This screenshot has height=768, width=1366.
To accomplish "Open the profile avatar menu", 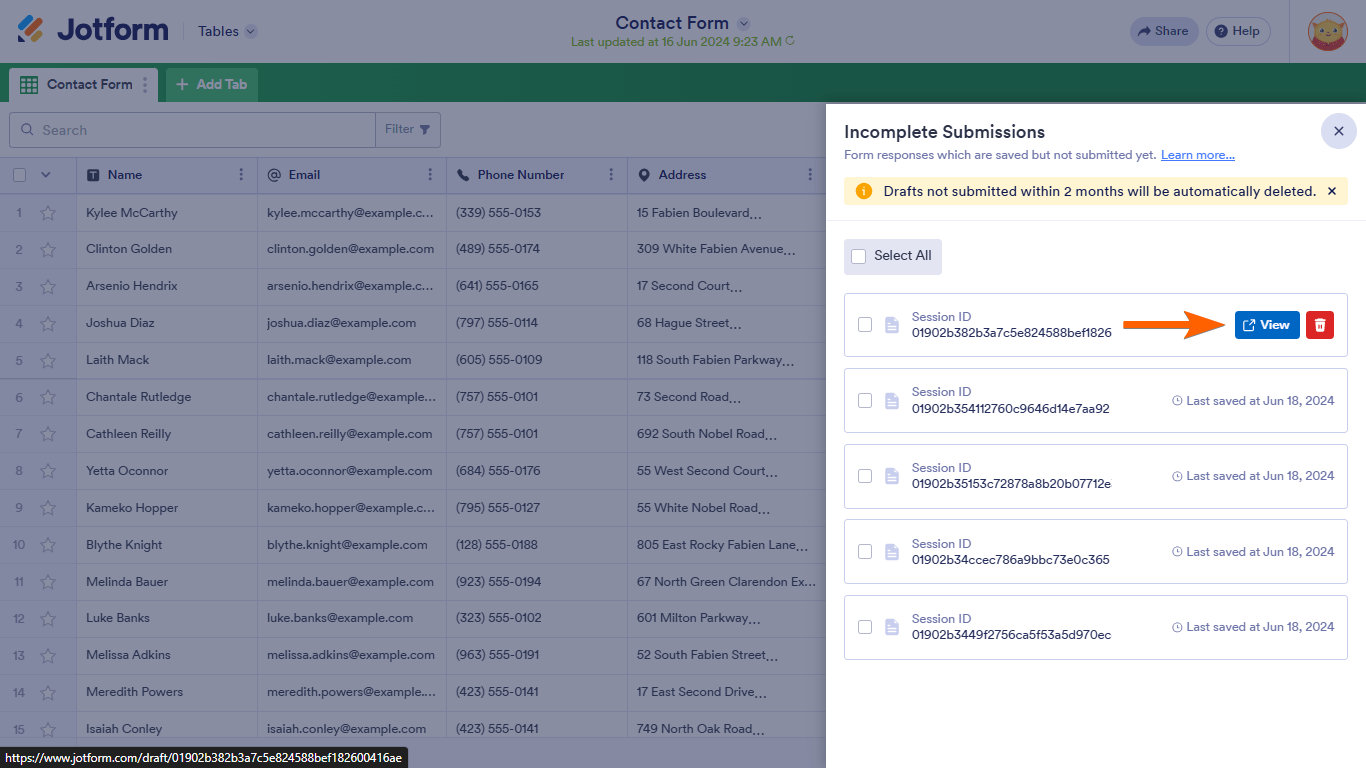I will point(1325,31).
